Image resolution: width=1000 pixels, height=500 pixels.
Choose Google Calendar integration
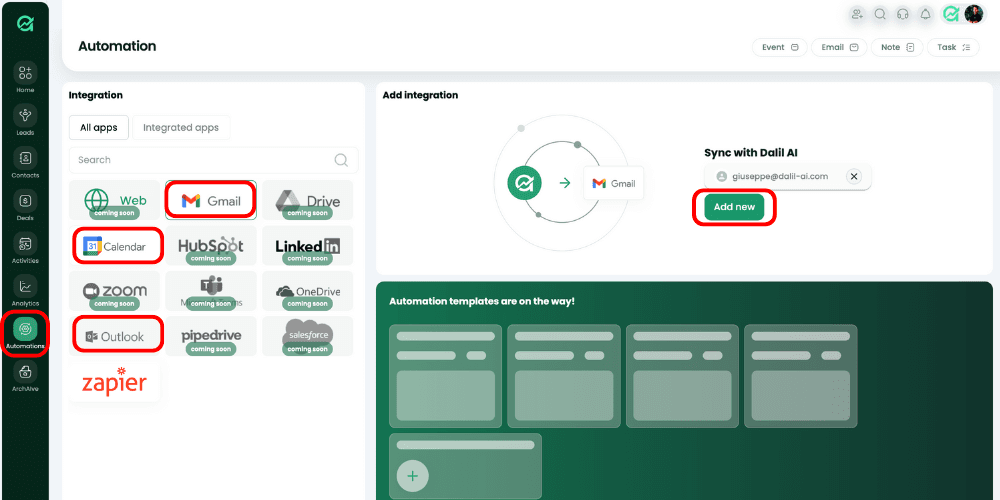pos(115,246)
